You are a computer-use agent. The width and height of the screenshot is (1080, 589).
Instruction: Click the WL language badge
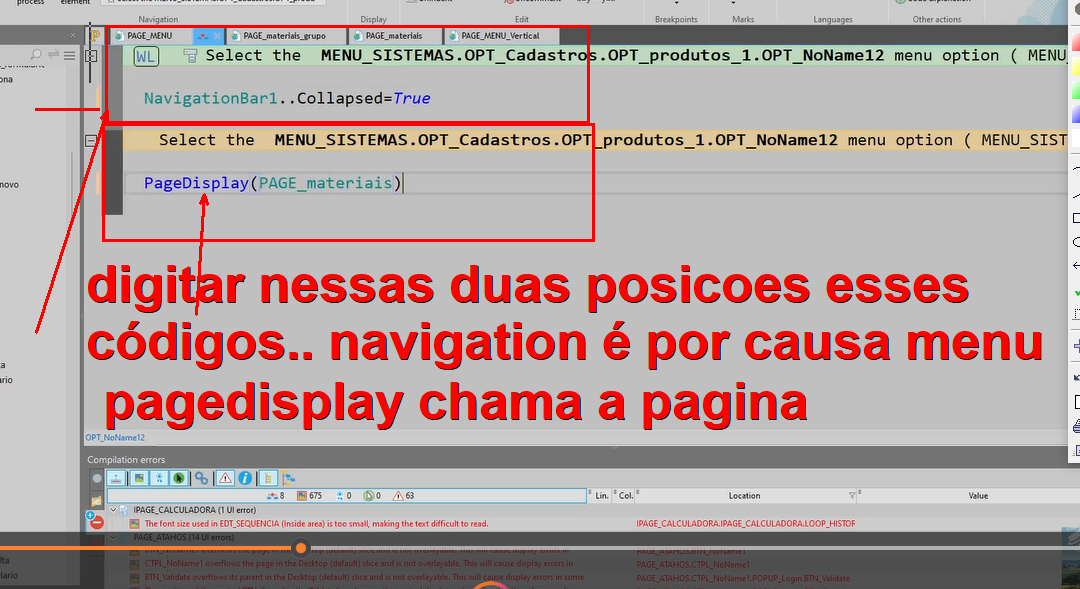(145, 56)
